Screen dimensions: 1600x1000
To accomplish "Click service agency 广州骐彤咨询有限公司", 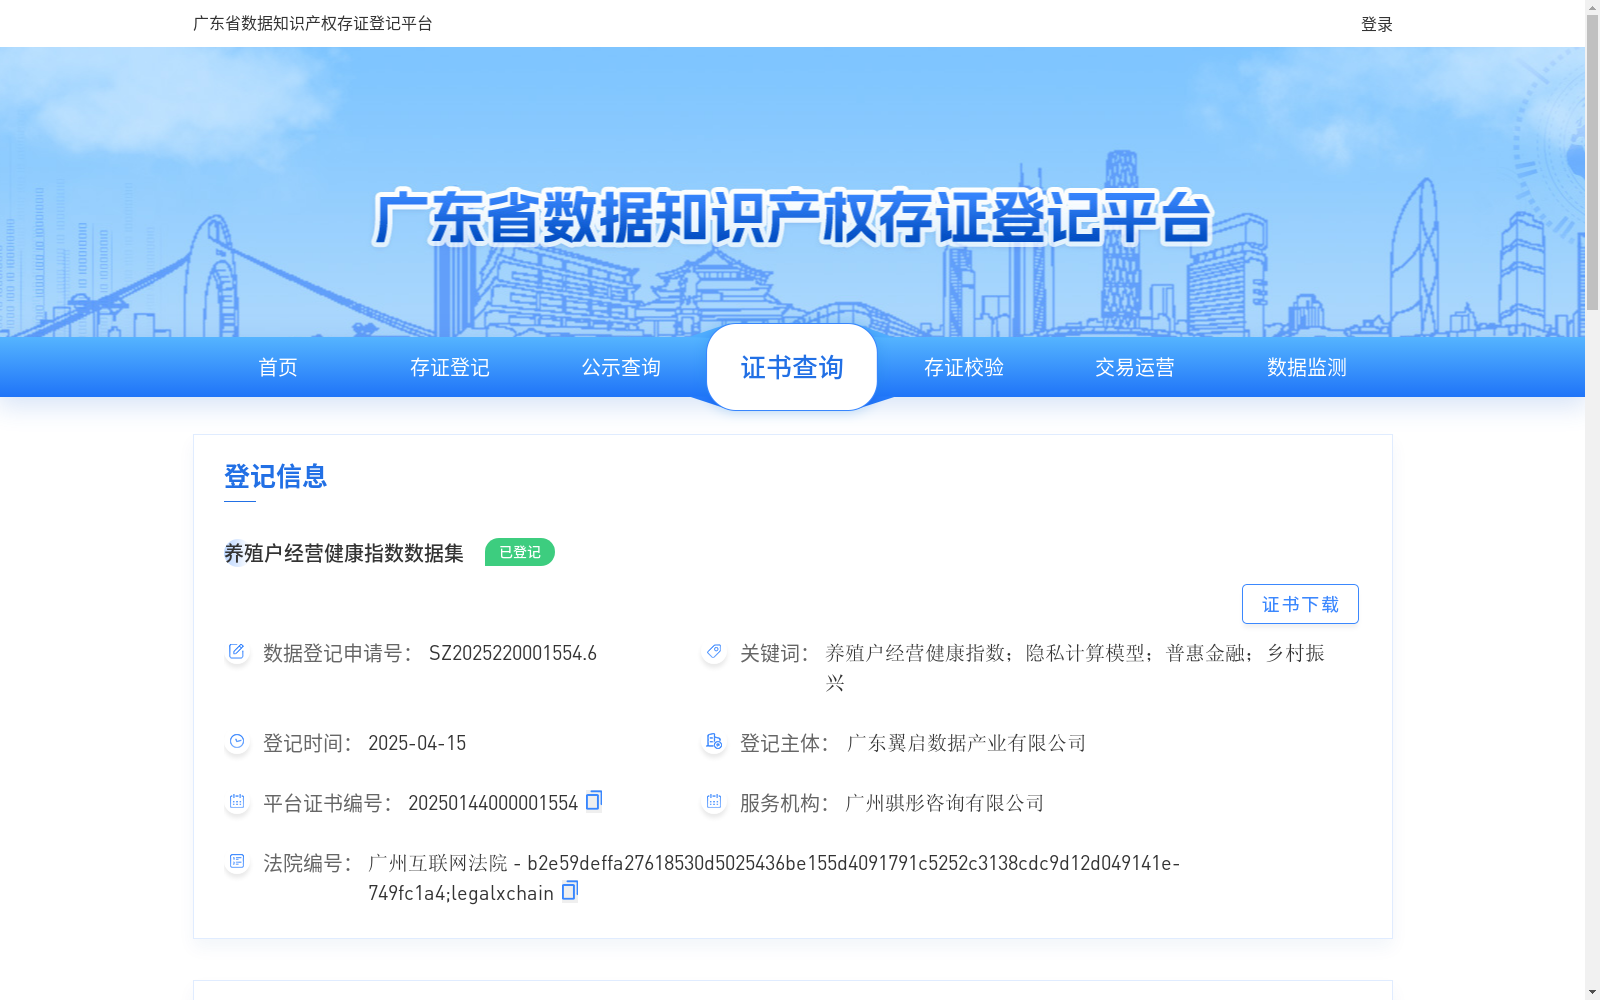I will coord(945,803).
